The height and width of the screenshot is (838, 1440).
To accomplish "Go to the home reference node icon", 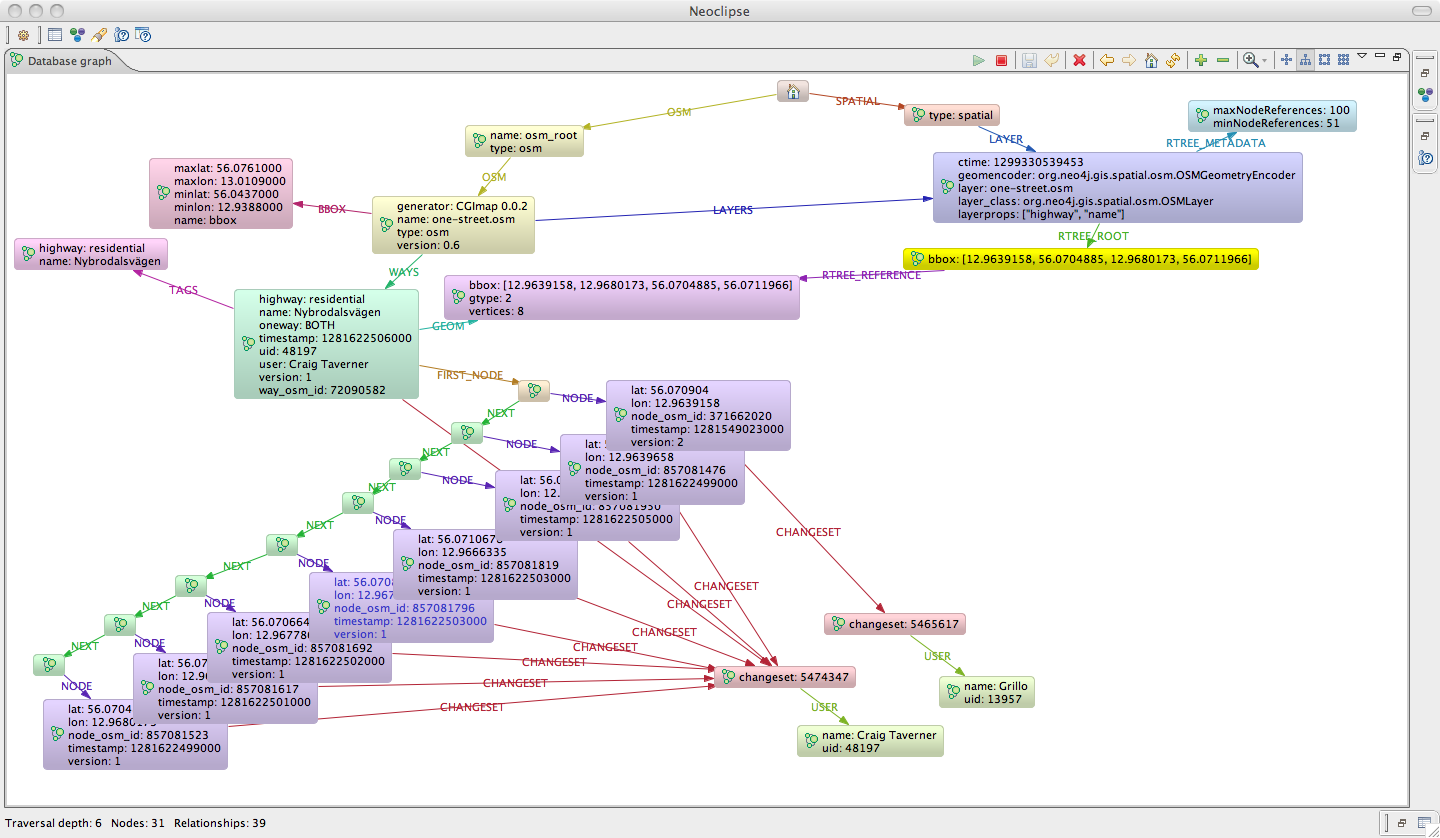I will tap(1151, 61).
